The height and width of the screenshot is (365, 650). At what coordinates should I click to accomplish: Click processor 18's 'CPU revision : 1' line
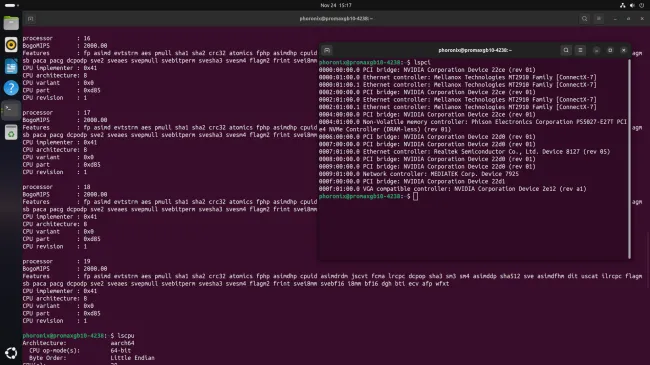click(x=55, y=246)
